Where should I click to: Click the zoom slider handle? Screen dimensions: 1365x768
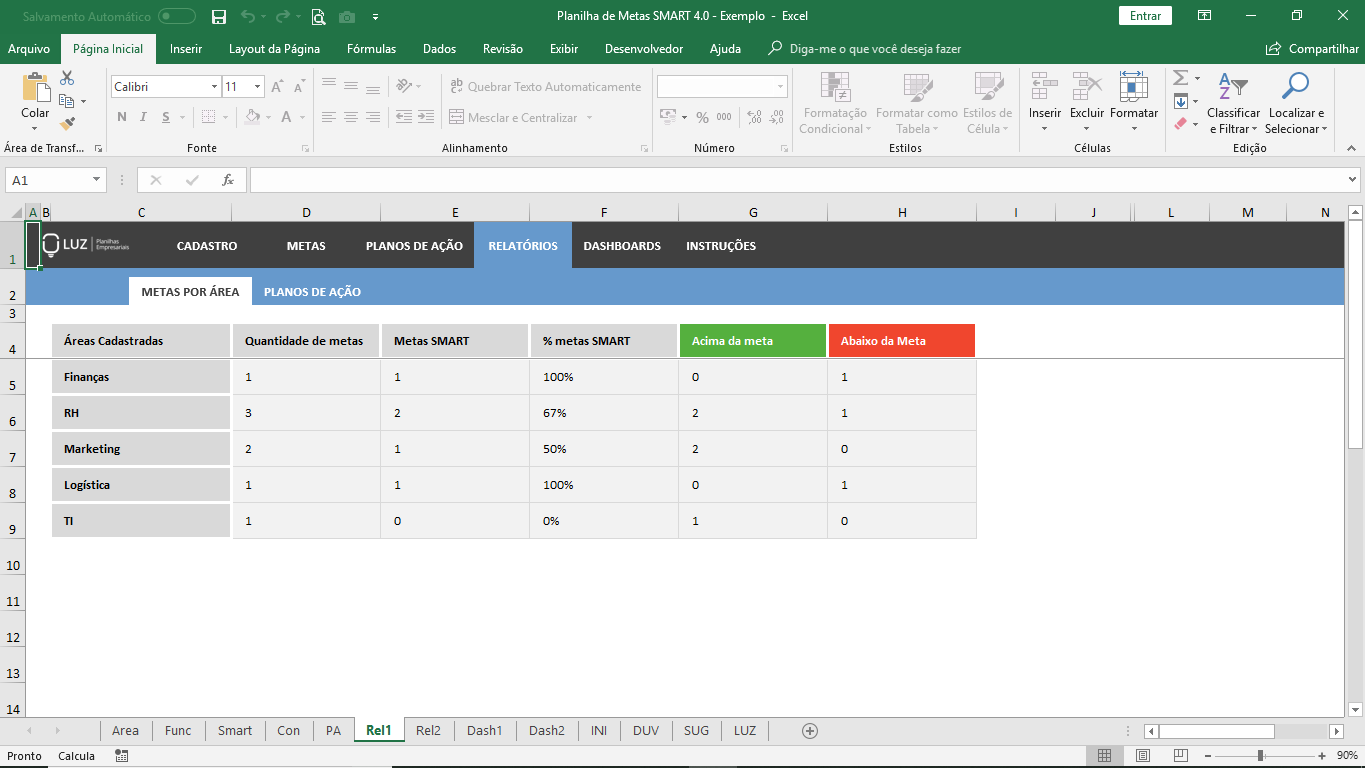[1260, 756]
